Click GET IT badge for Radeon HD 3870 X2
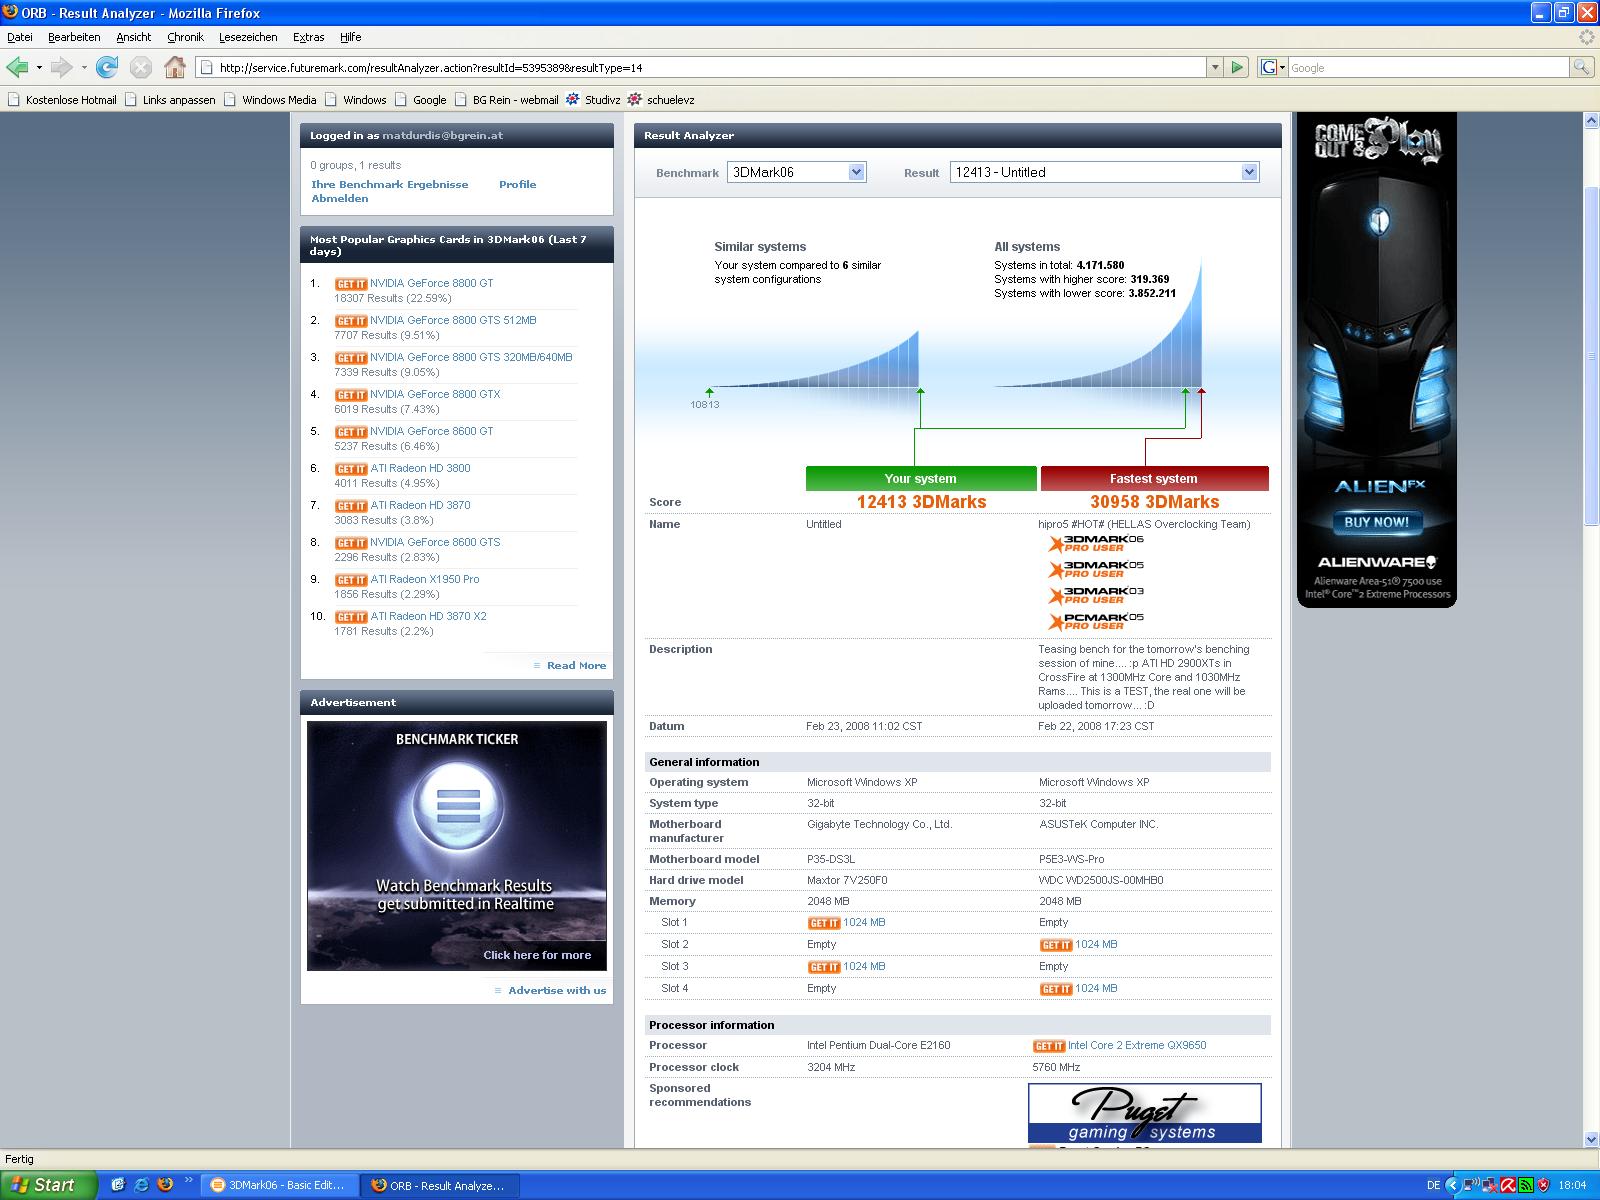This screenshot has height=1200, width=1600. [x=351, y=617]
